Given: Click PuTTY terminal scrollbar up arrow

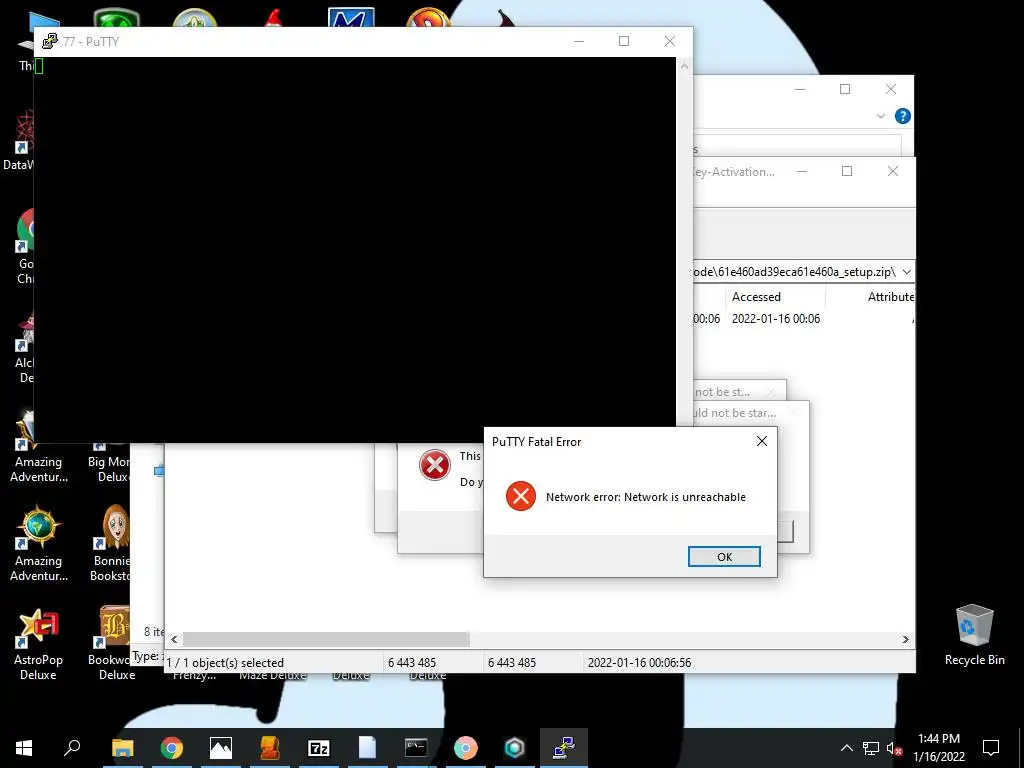Looking at the screenshot, I should [684, 66].
